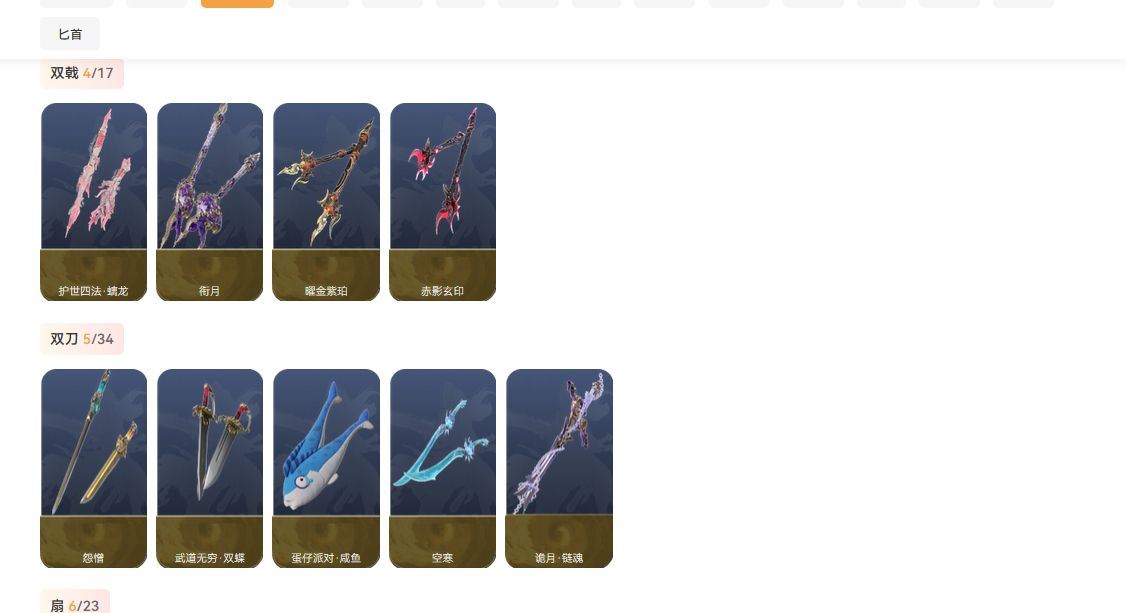Click the 诡月·链魂 name caption
Viewport: 1126px width, 613px height.
(559, 558)
